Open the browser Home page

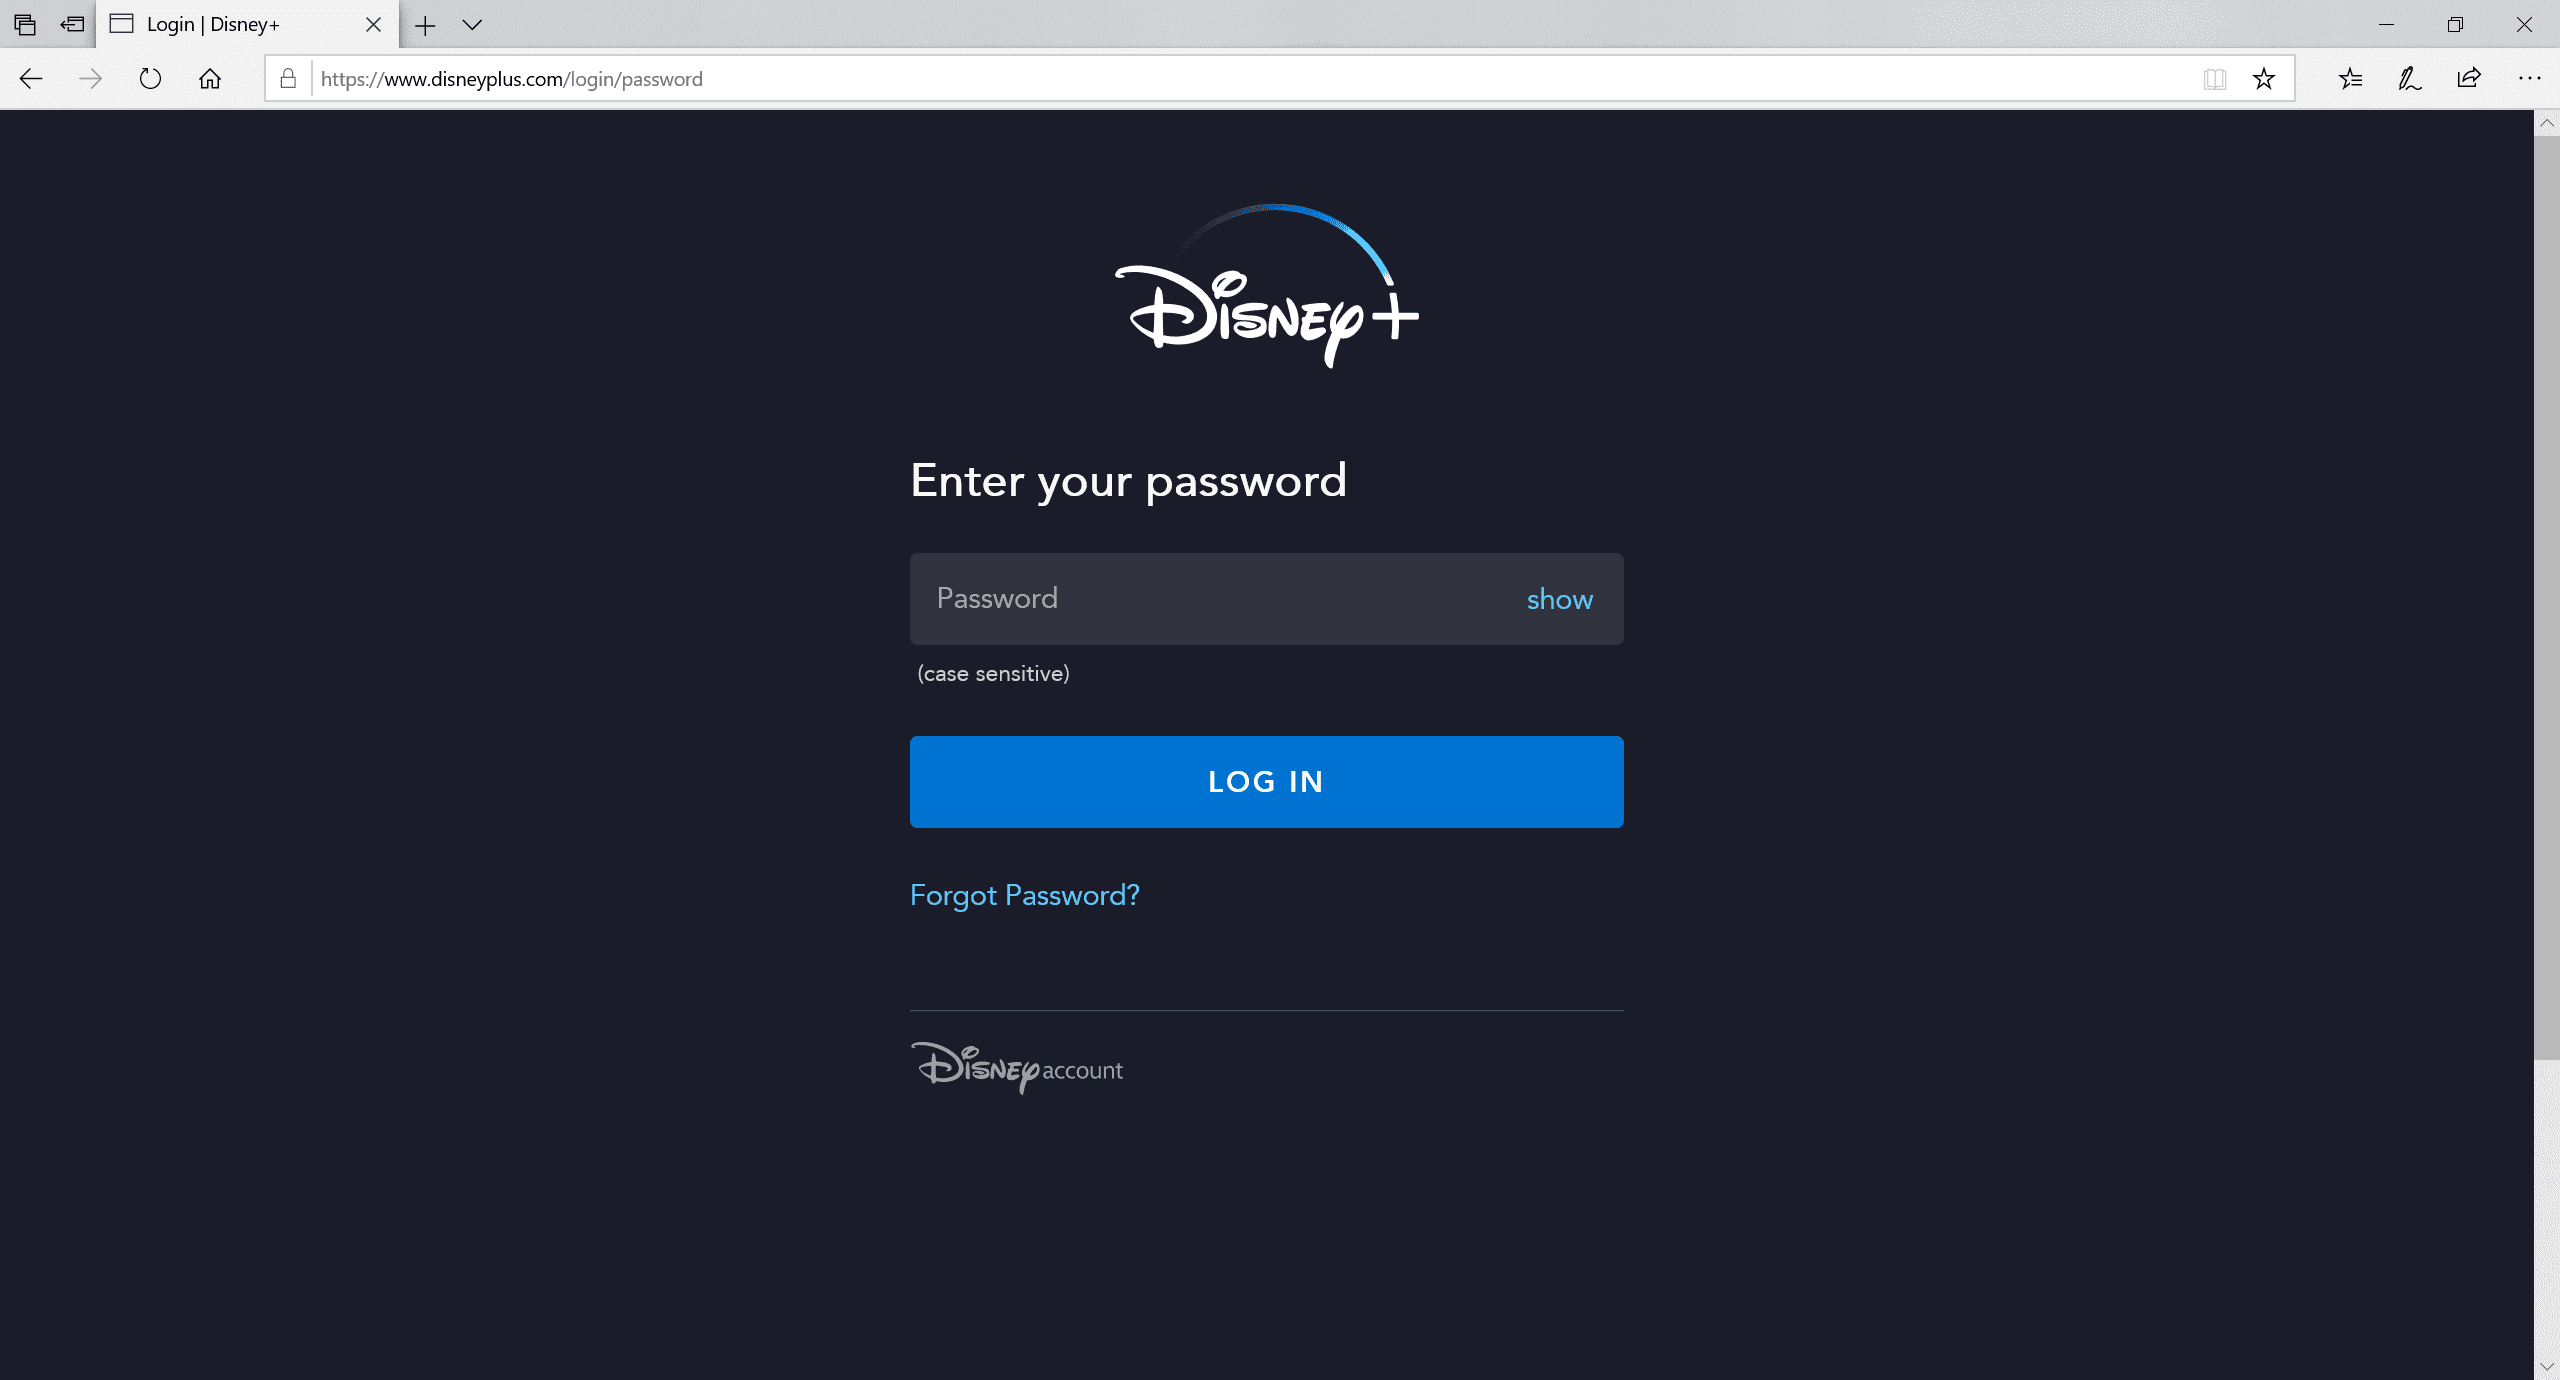(x=209, y=79)
